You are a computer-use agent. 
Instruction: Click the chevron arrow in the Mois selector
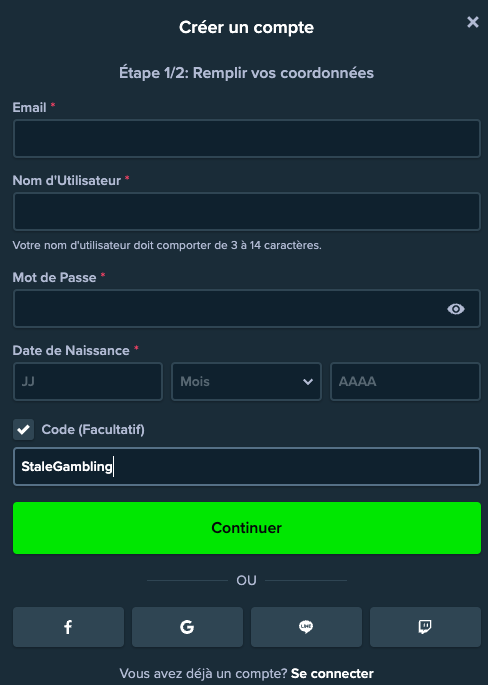pos(308,382)
